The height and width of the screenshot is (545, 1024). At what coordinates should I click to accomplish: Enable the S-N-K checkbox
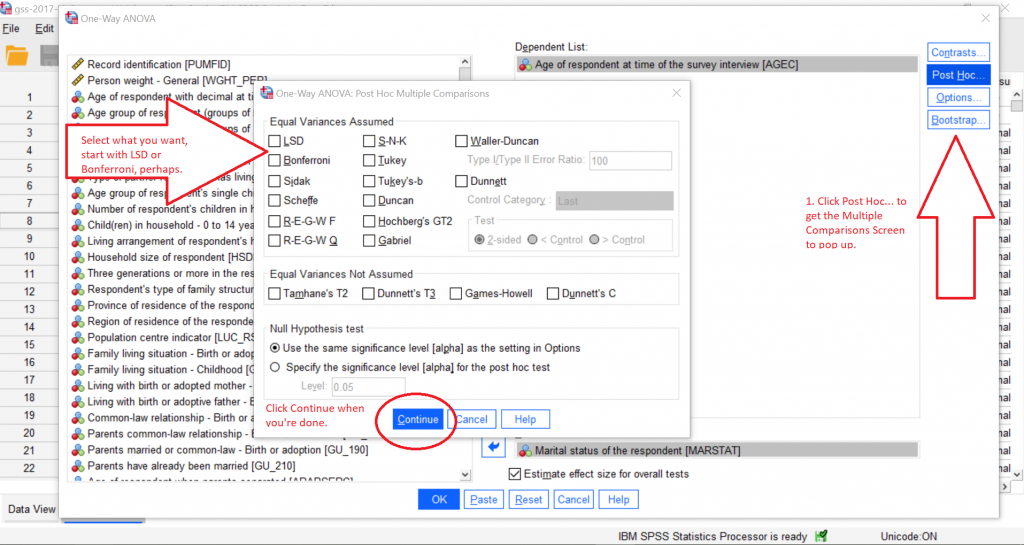point(369,141)
